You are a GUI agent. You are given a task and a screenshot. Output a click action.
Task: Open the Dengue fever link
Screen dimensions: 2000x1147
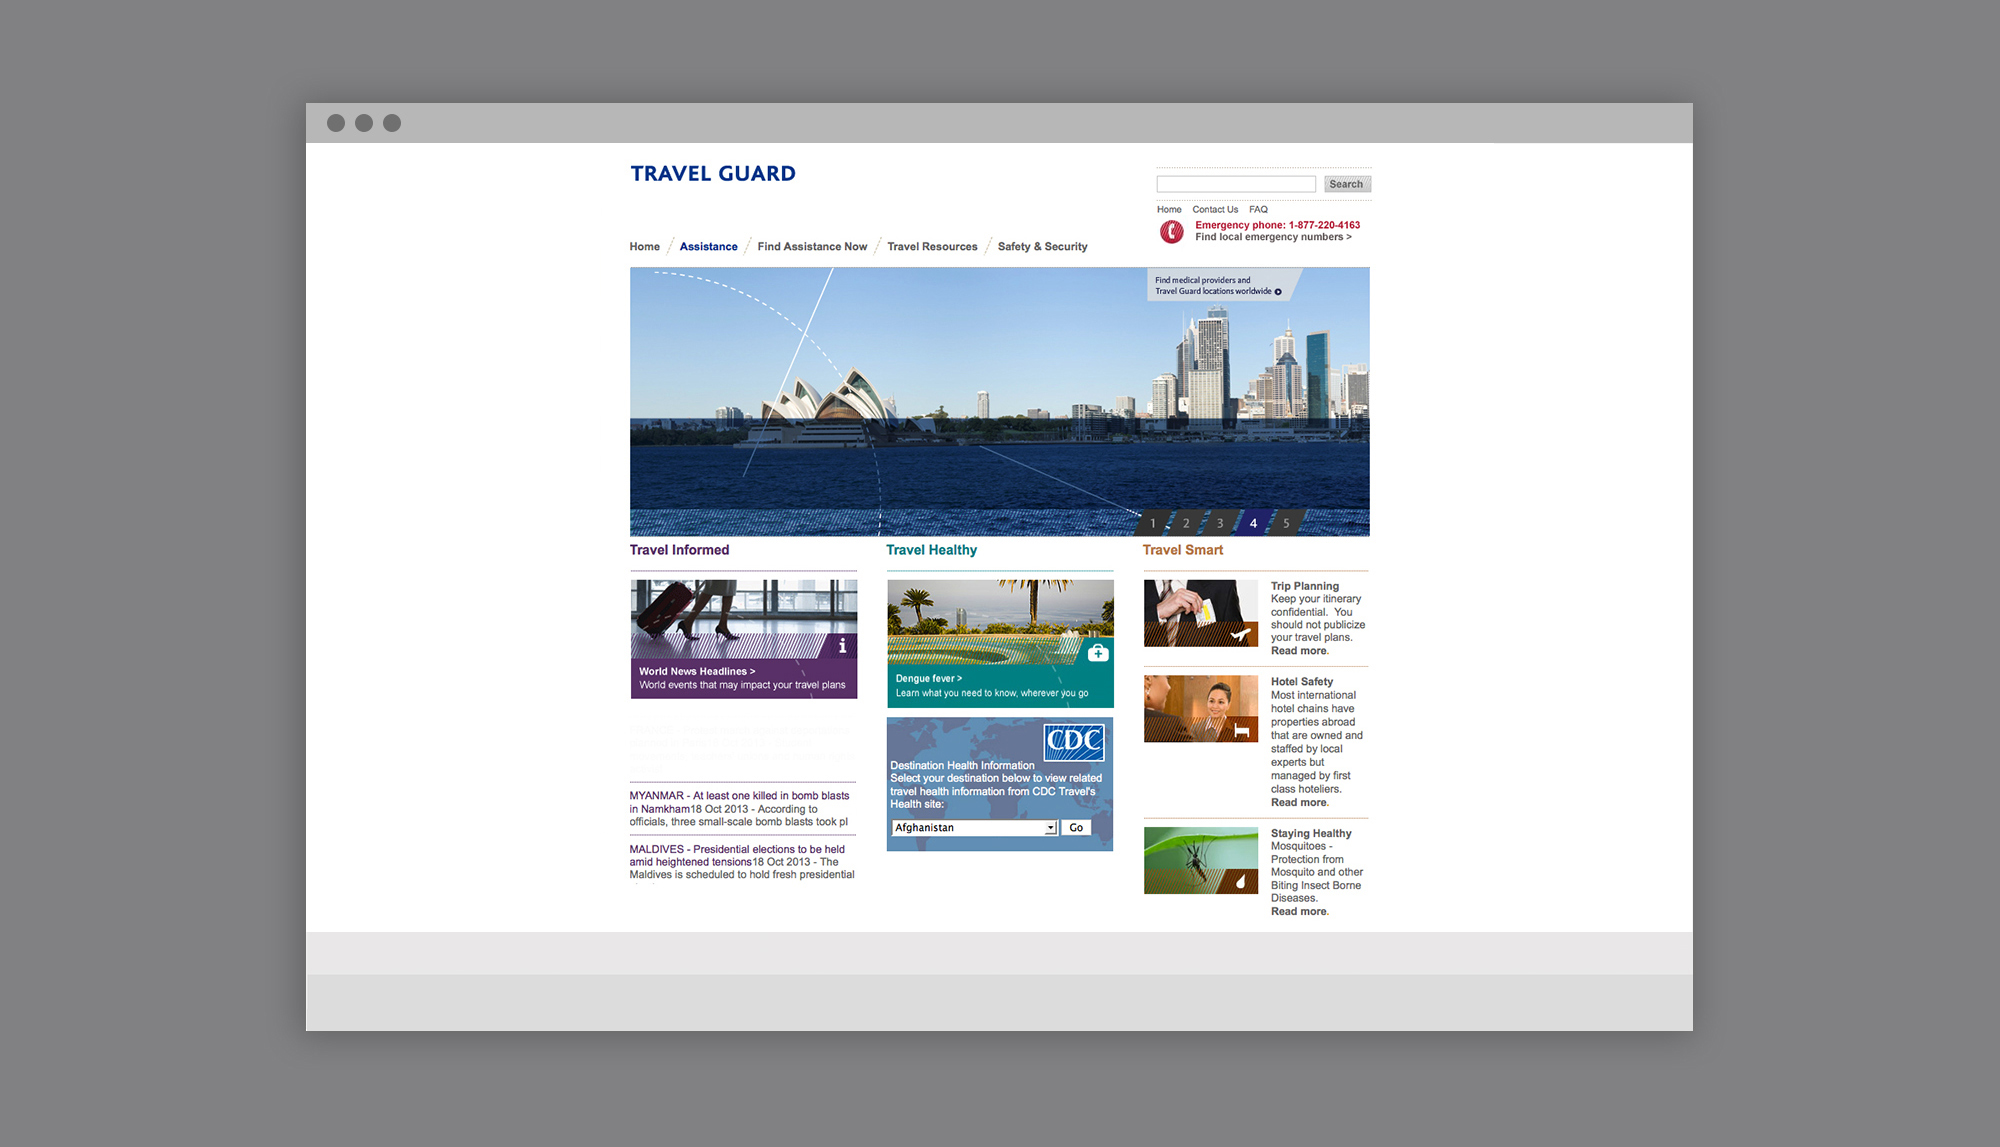tap(929, 679)
